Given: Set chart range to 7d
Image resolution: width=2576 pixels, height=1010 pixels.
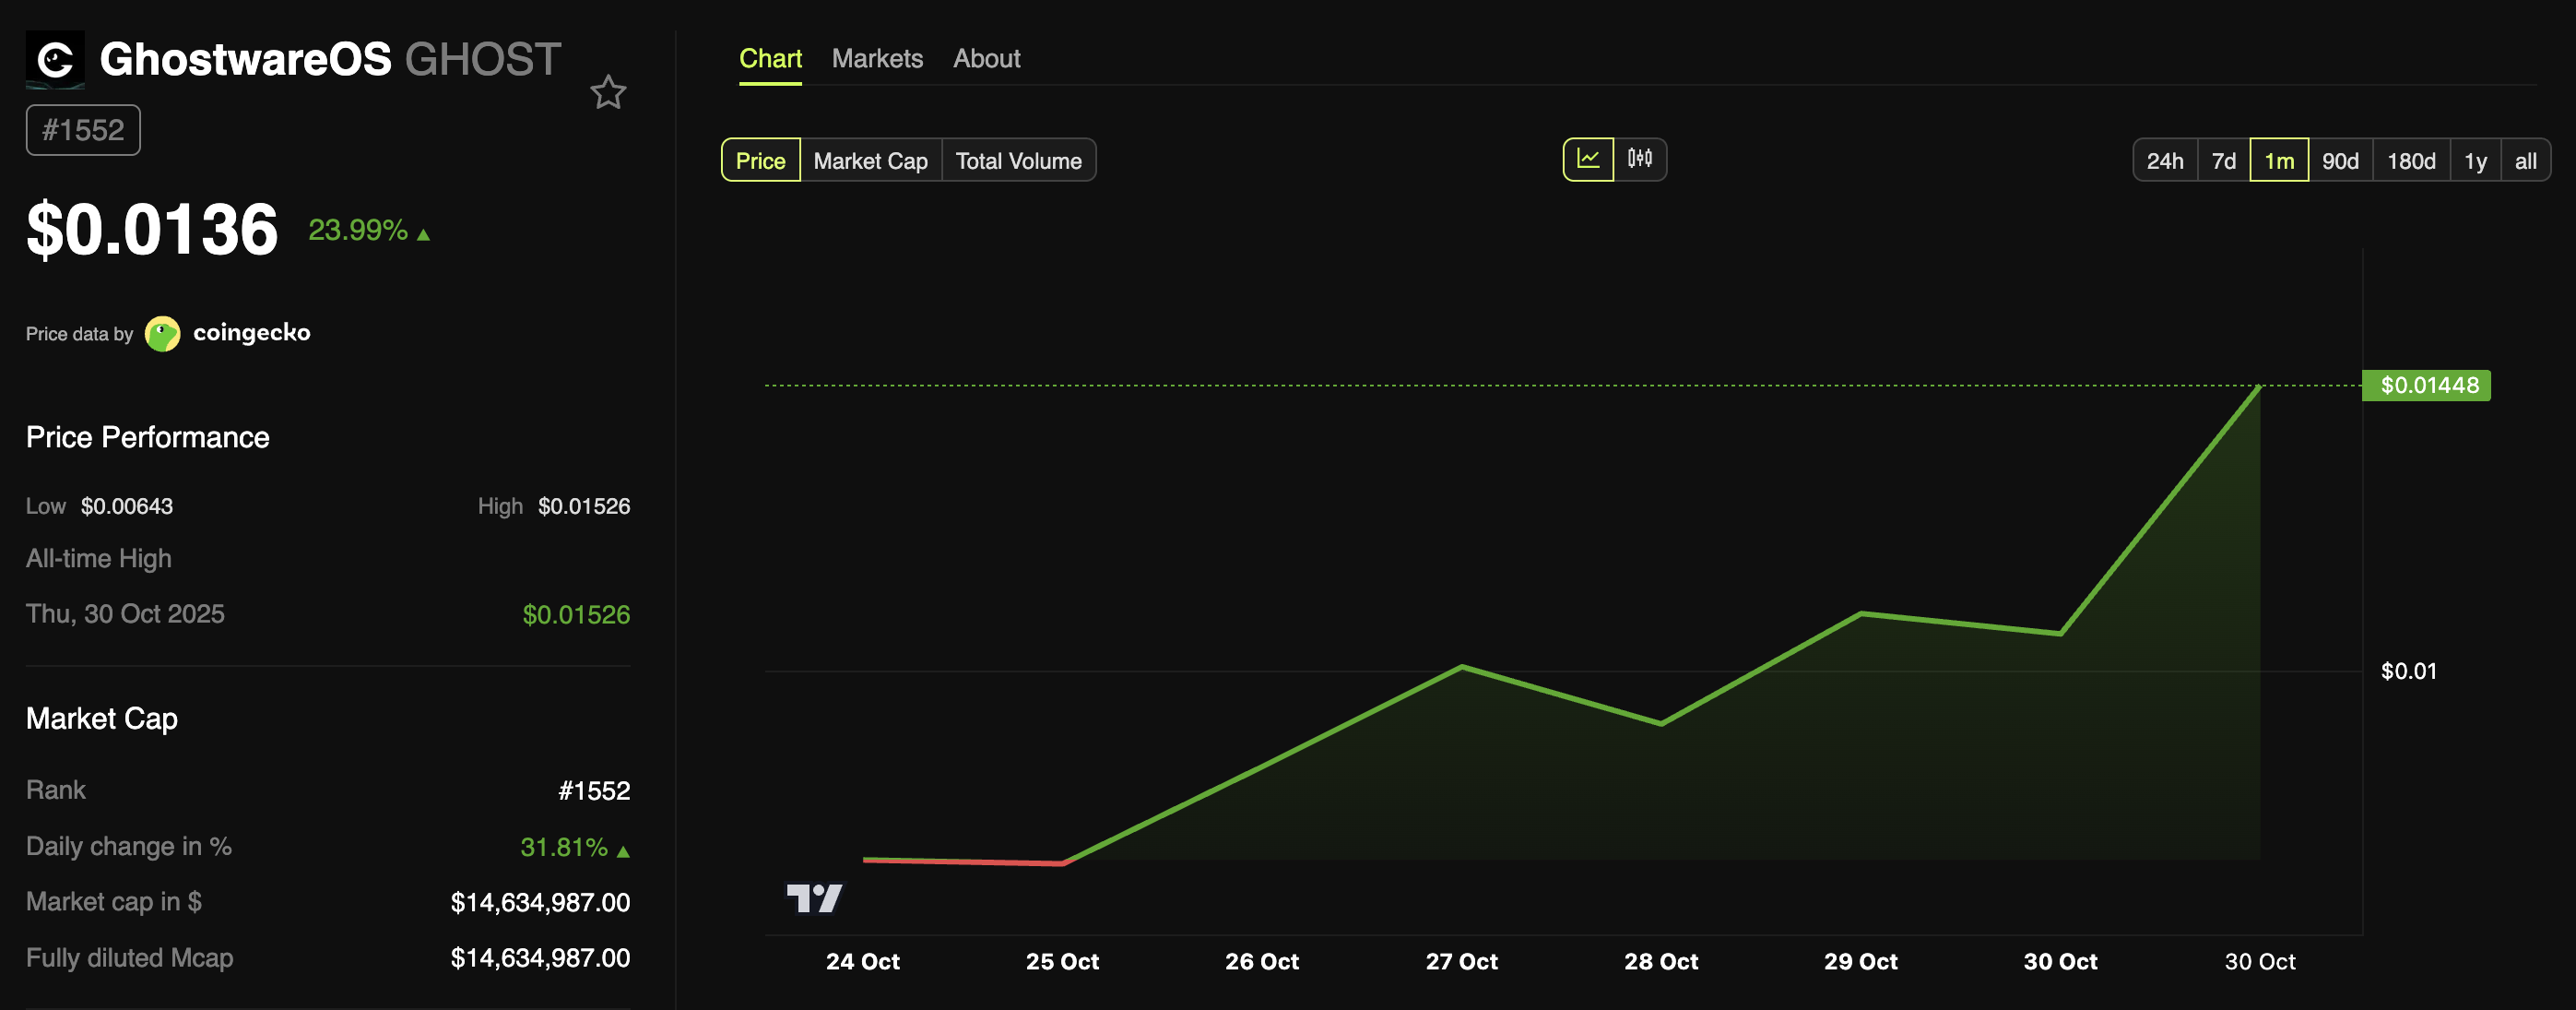Looking at the screenshot, I should [x=2223, y=160].
